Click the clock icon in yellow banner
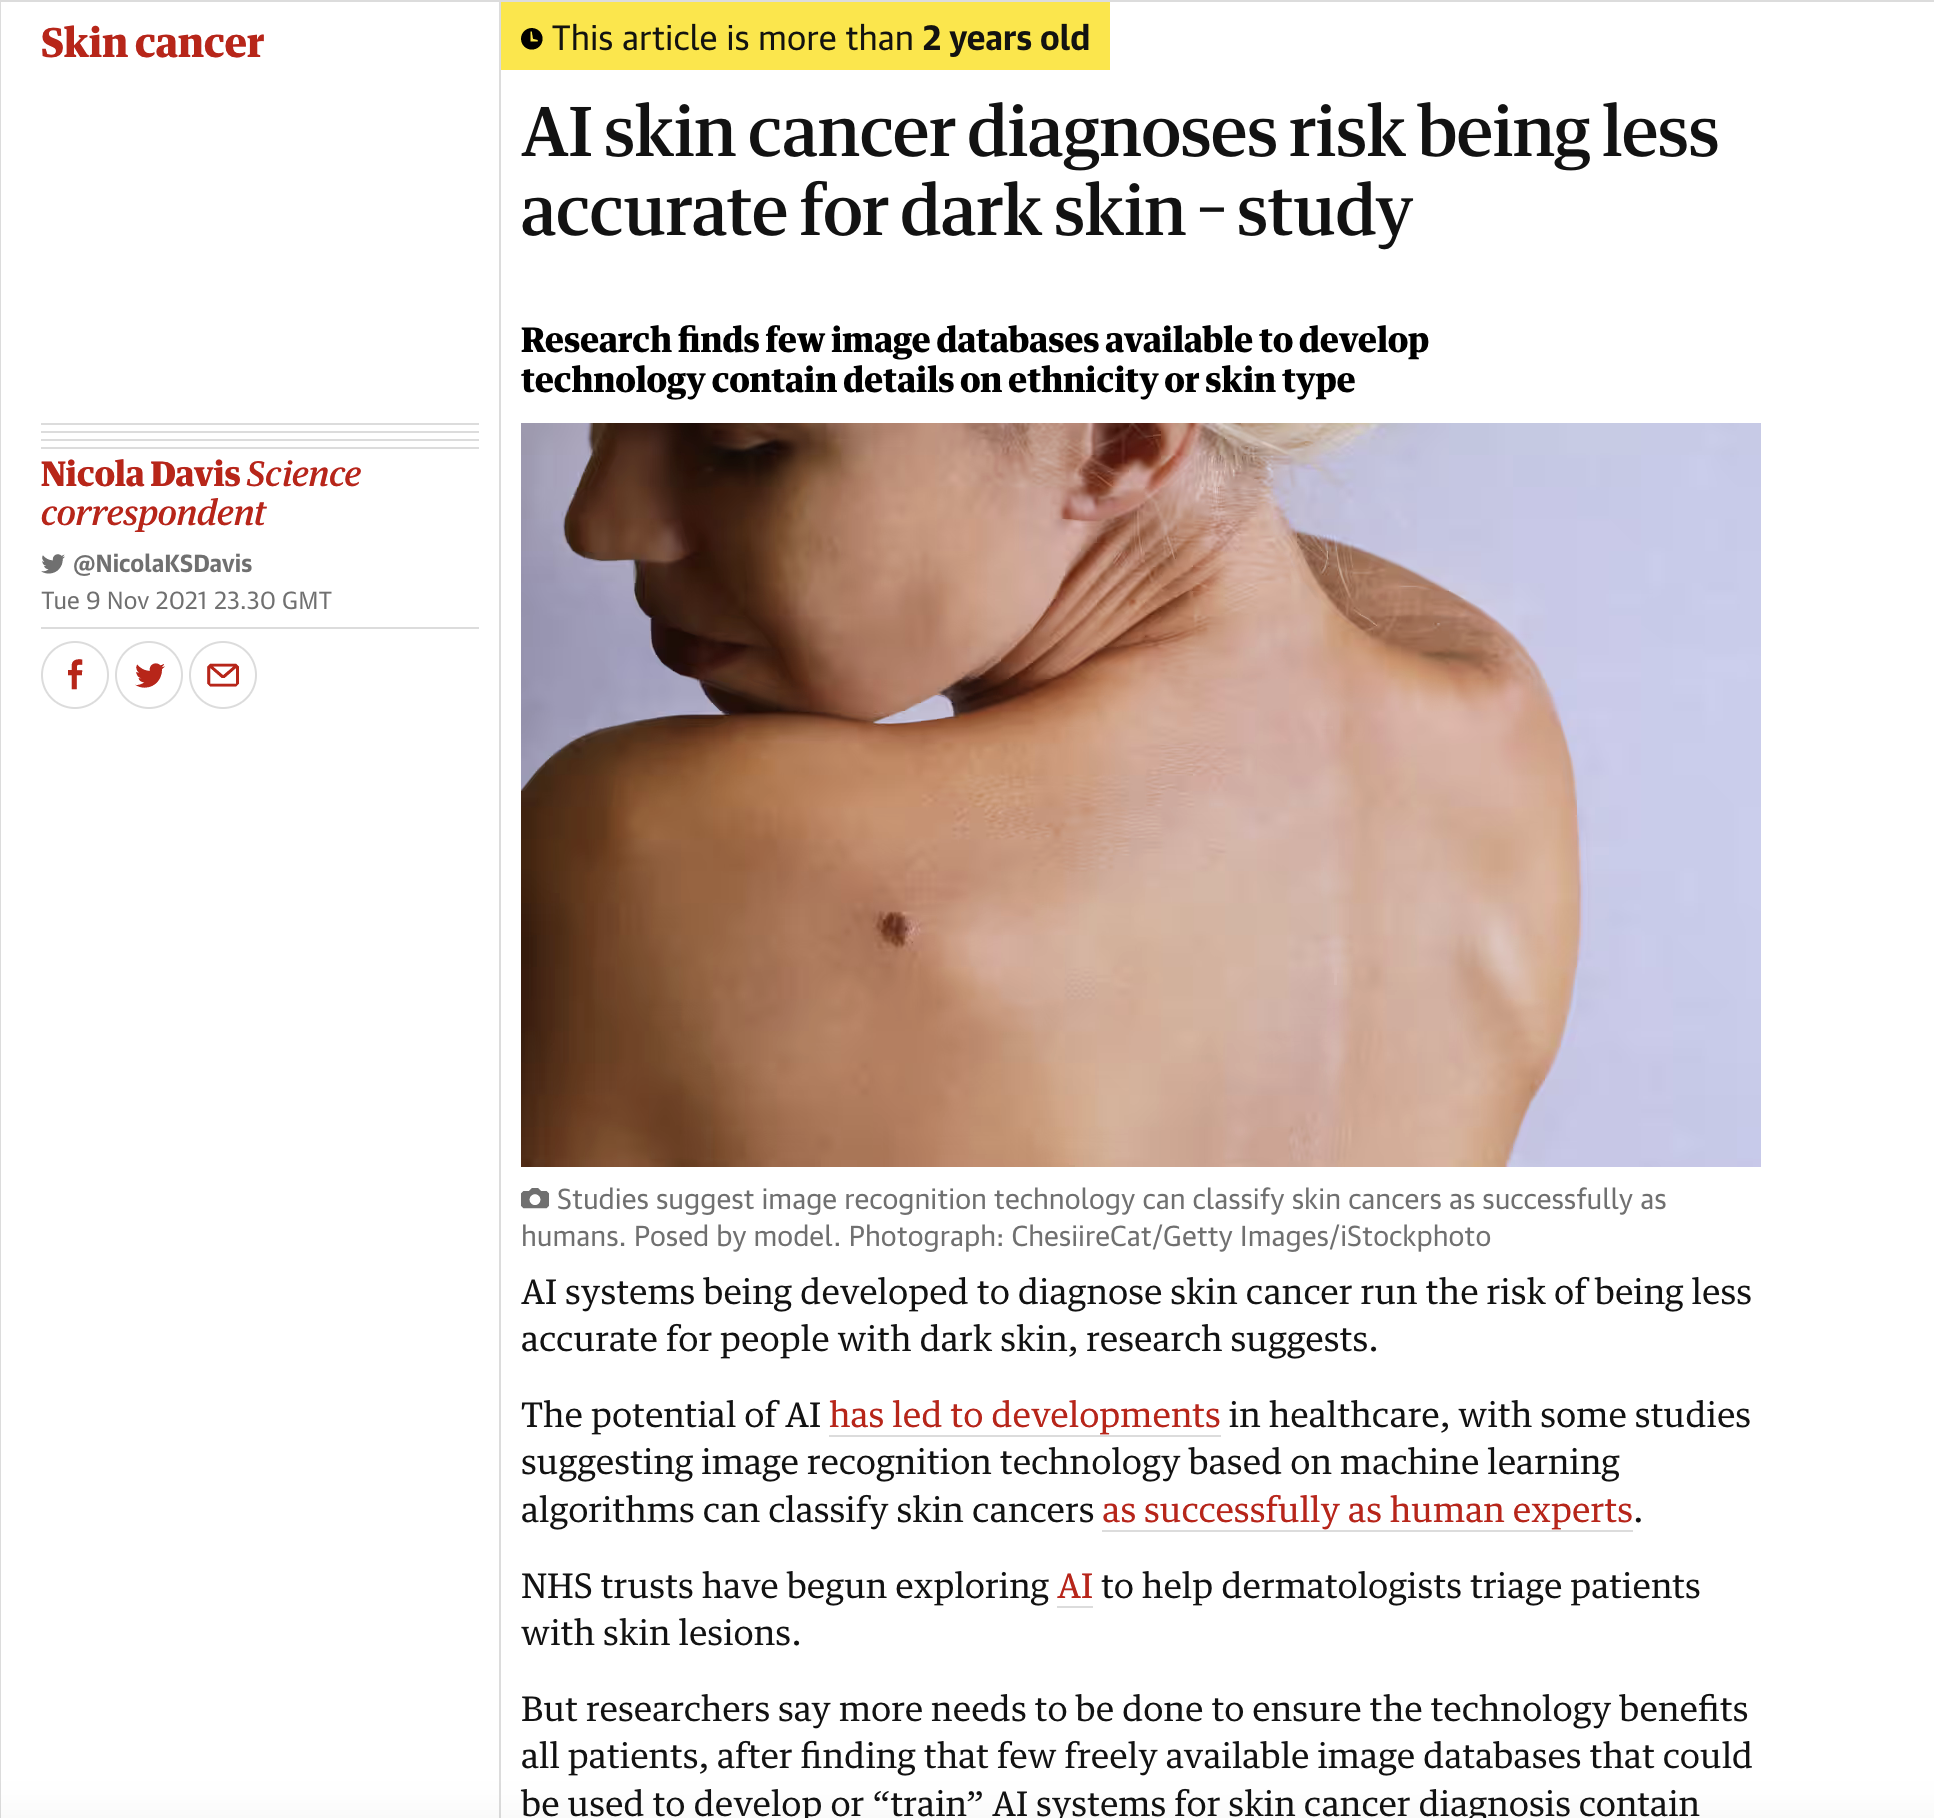The width and height of the screenshot is (1934, 1818). pyautogui.click(x=532, y=39)
